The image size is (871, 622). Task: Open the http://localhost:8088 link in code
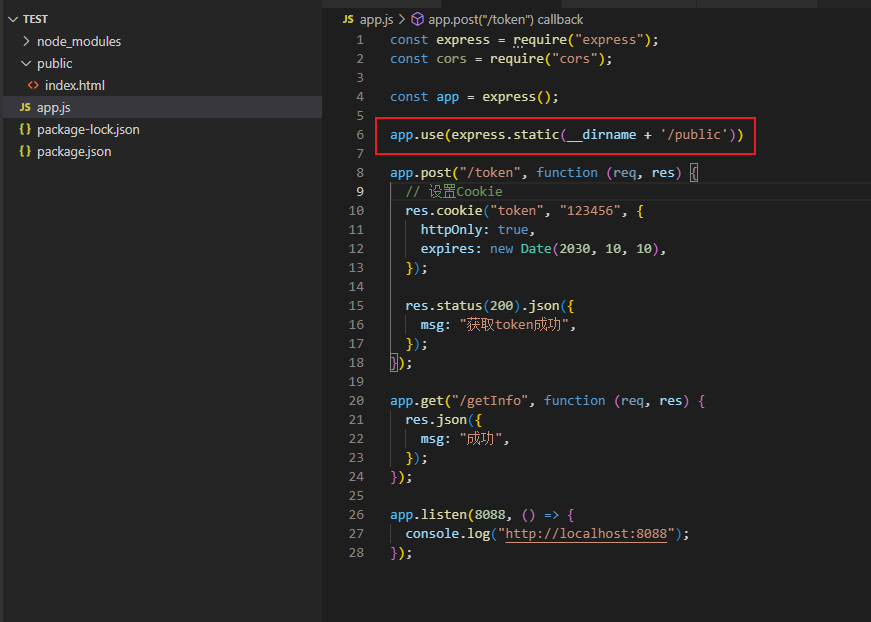pyautogui.click(x=585, y=534)
